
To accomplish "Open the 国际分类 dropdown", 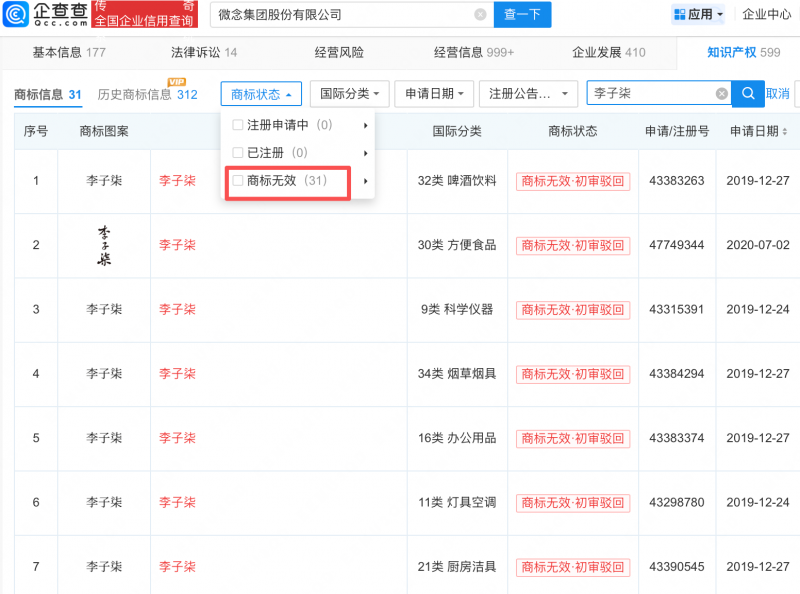I will [x=349, y=94].
